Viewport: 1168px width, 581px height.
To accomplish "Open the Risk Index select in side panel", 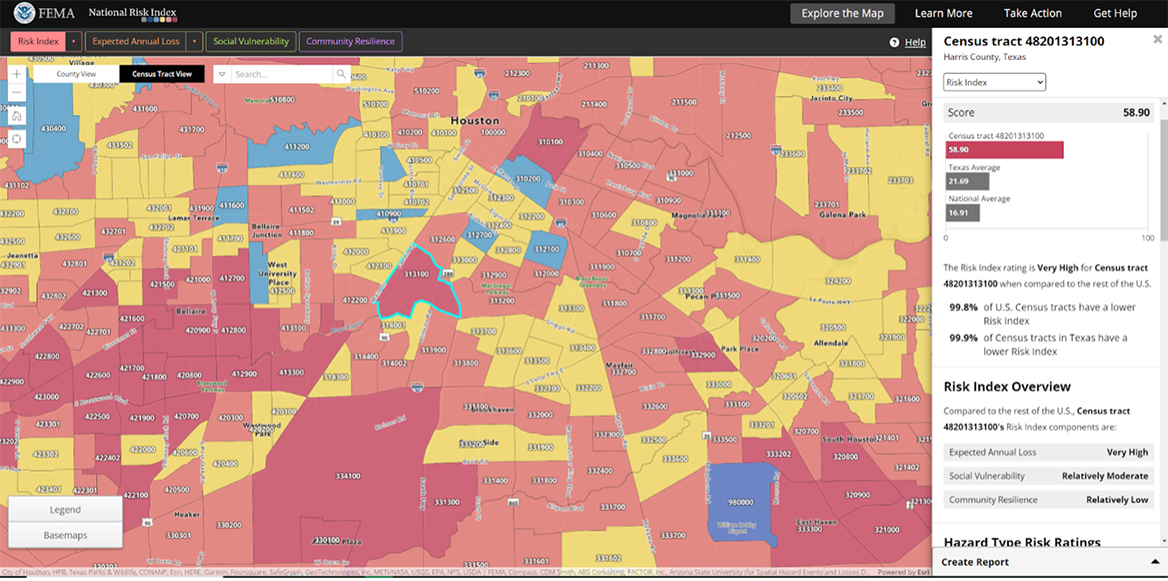I will point(995,82).
